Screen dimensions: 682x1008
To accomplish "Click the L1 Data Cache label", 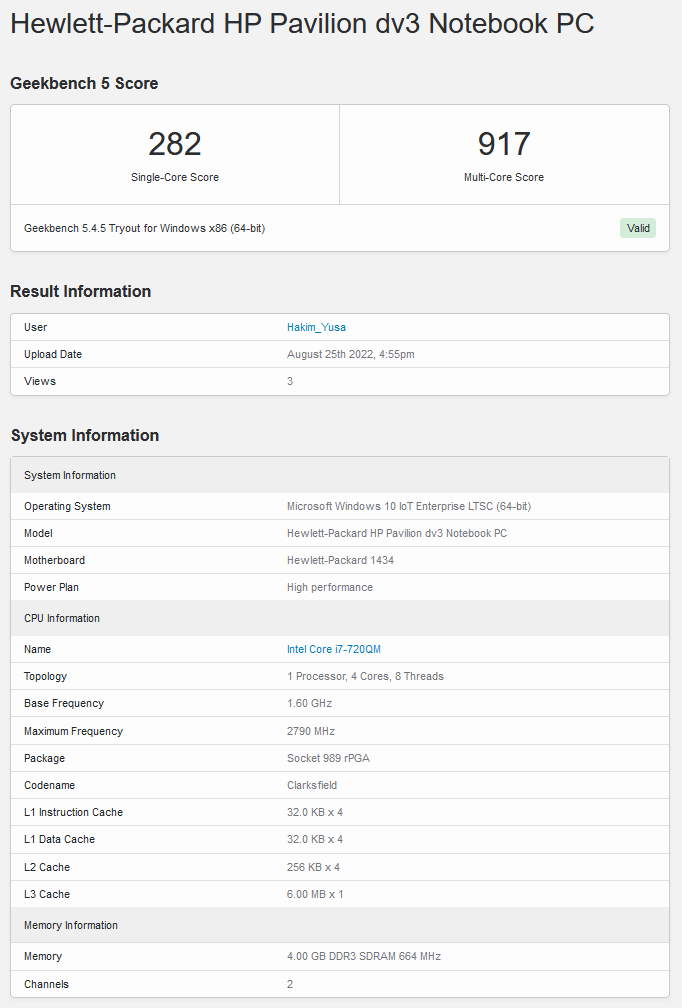I will pos(59,840).
